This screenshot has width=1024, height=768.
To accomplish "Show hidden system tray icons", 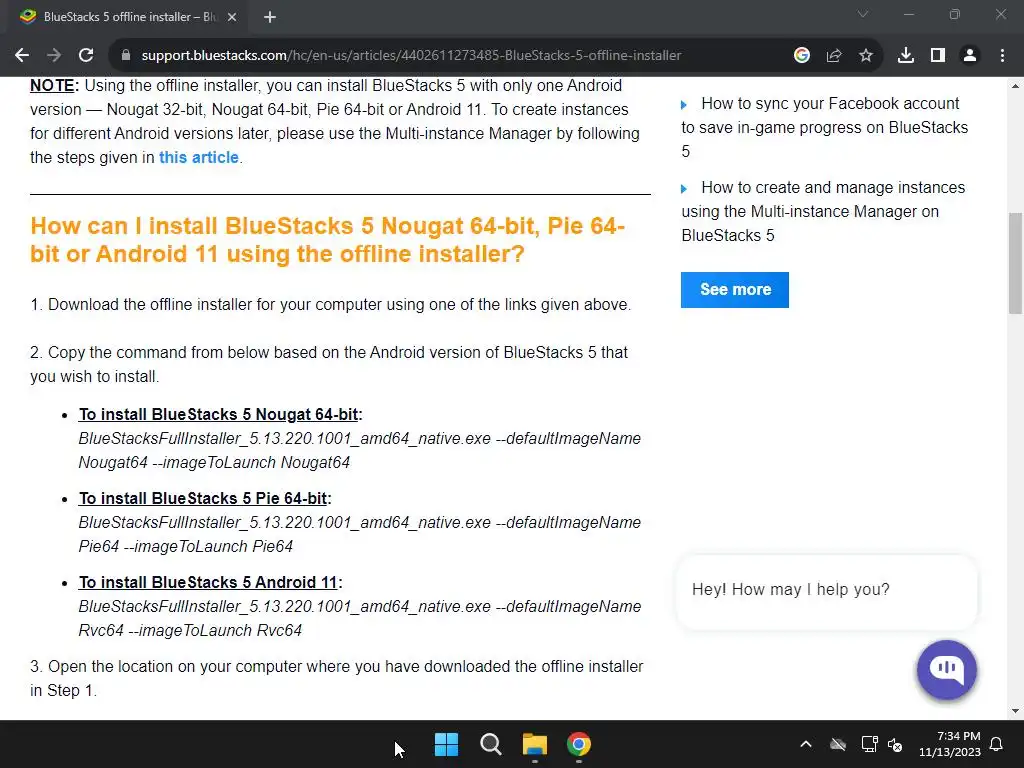I will [806, 744].
